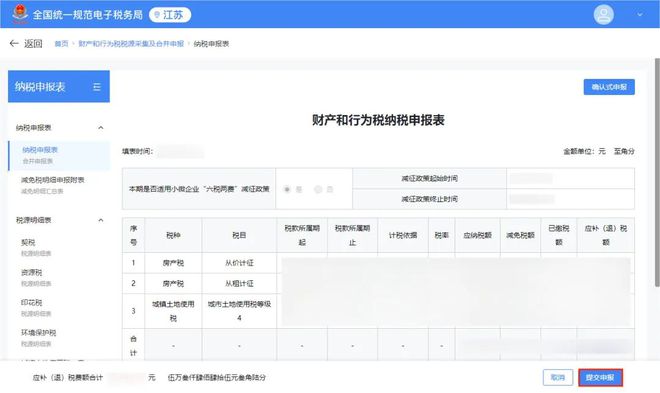Click the 从价计征 cell

(239, 263)
